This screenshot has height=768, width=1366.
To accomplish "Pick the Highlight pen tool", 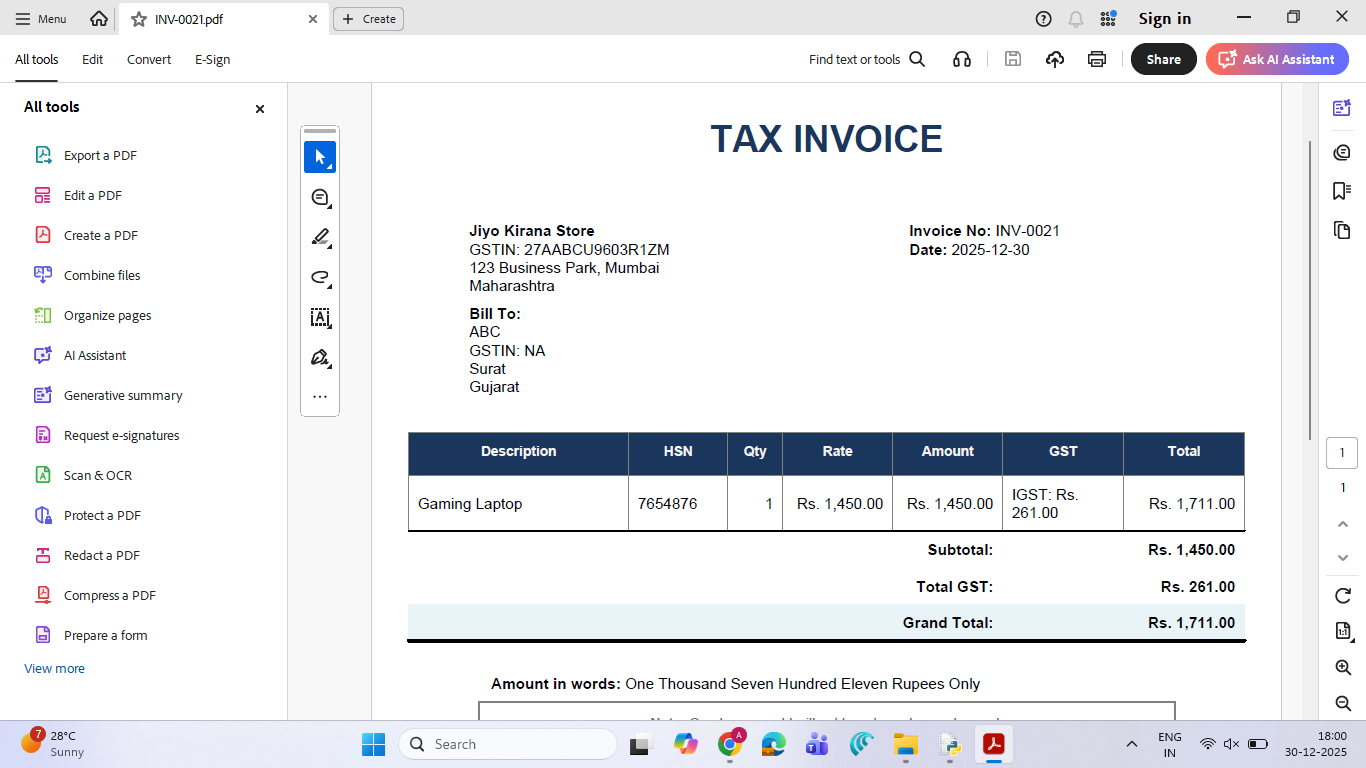I will [x=320, y=238].
